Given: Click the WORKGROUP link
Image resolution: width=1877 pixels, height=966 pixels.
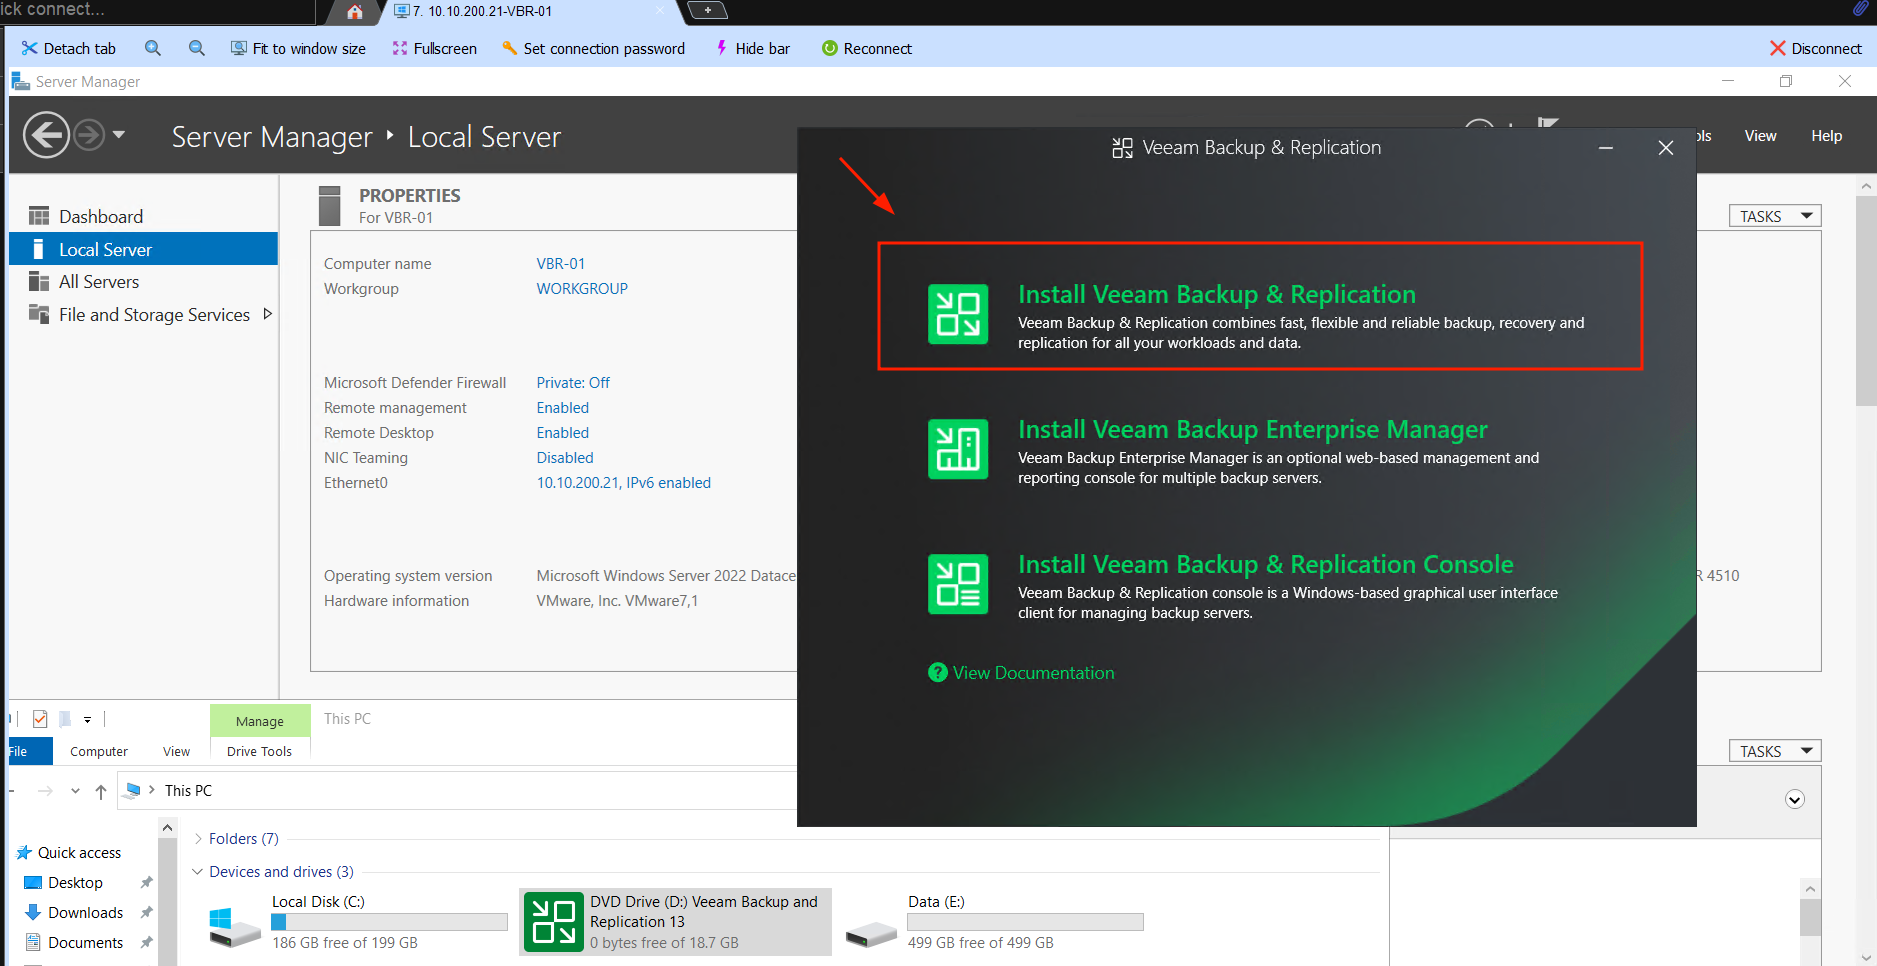Looking at the screenshot, I should [x=582, y=289].
